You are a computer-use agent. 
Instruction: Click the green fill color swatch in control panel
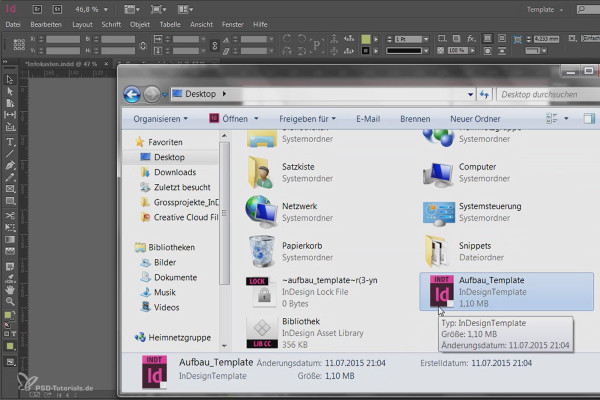pyautogui.click(x=366, y=39)
